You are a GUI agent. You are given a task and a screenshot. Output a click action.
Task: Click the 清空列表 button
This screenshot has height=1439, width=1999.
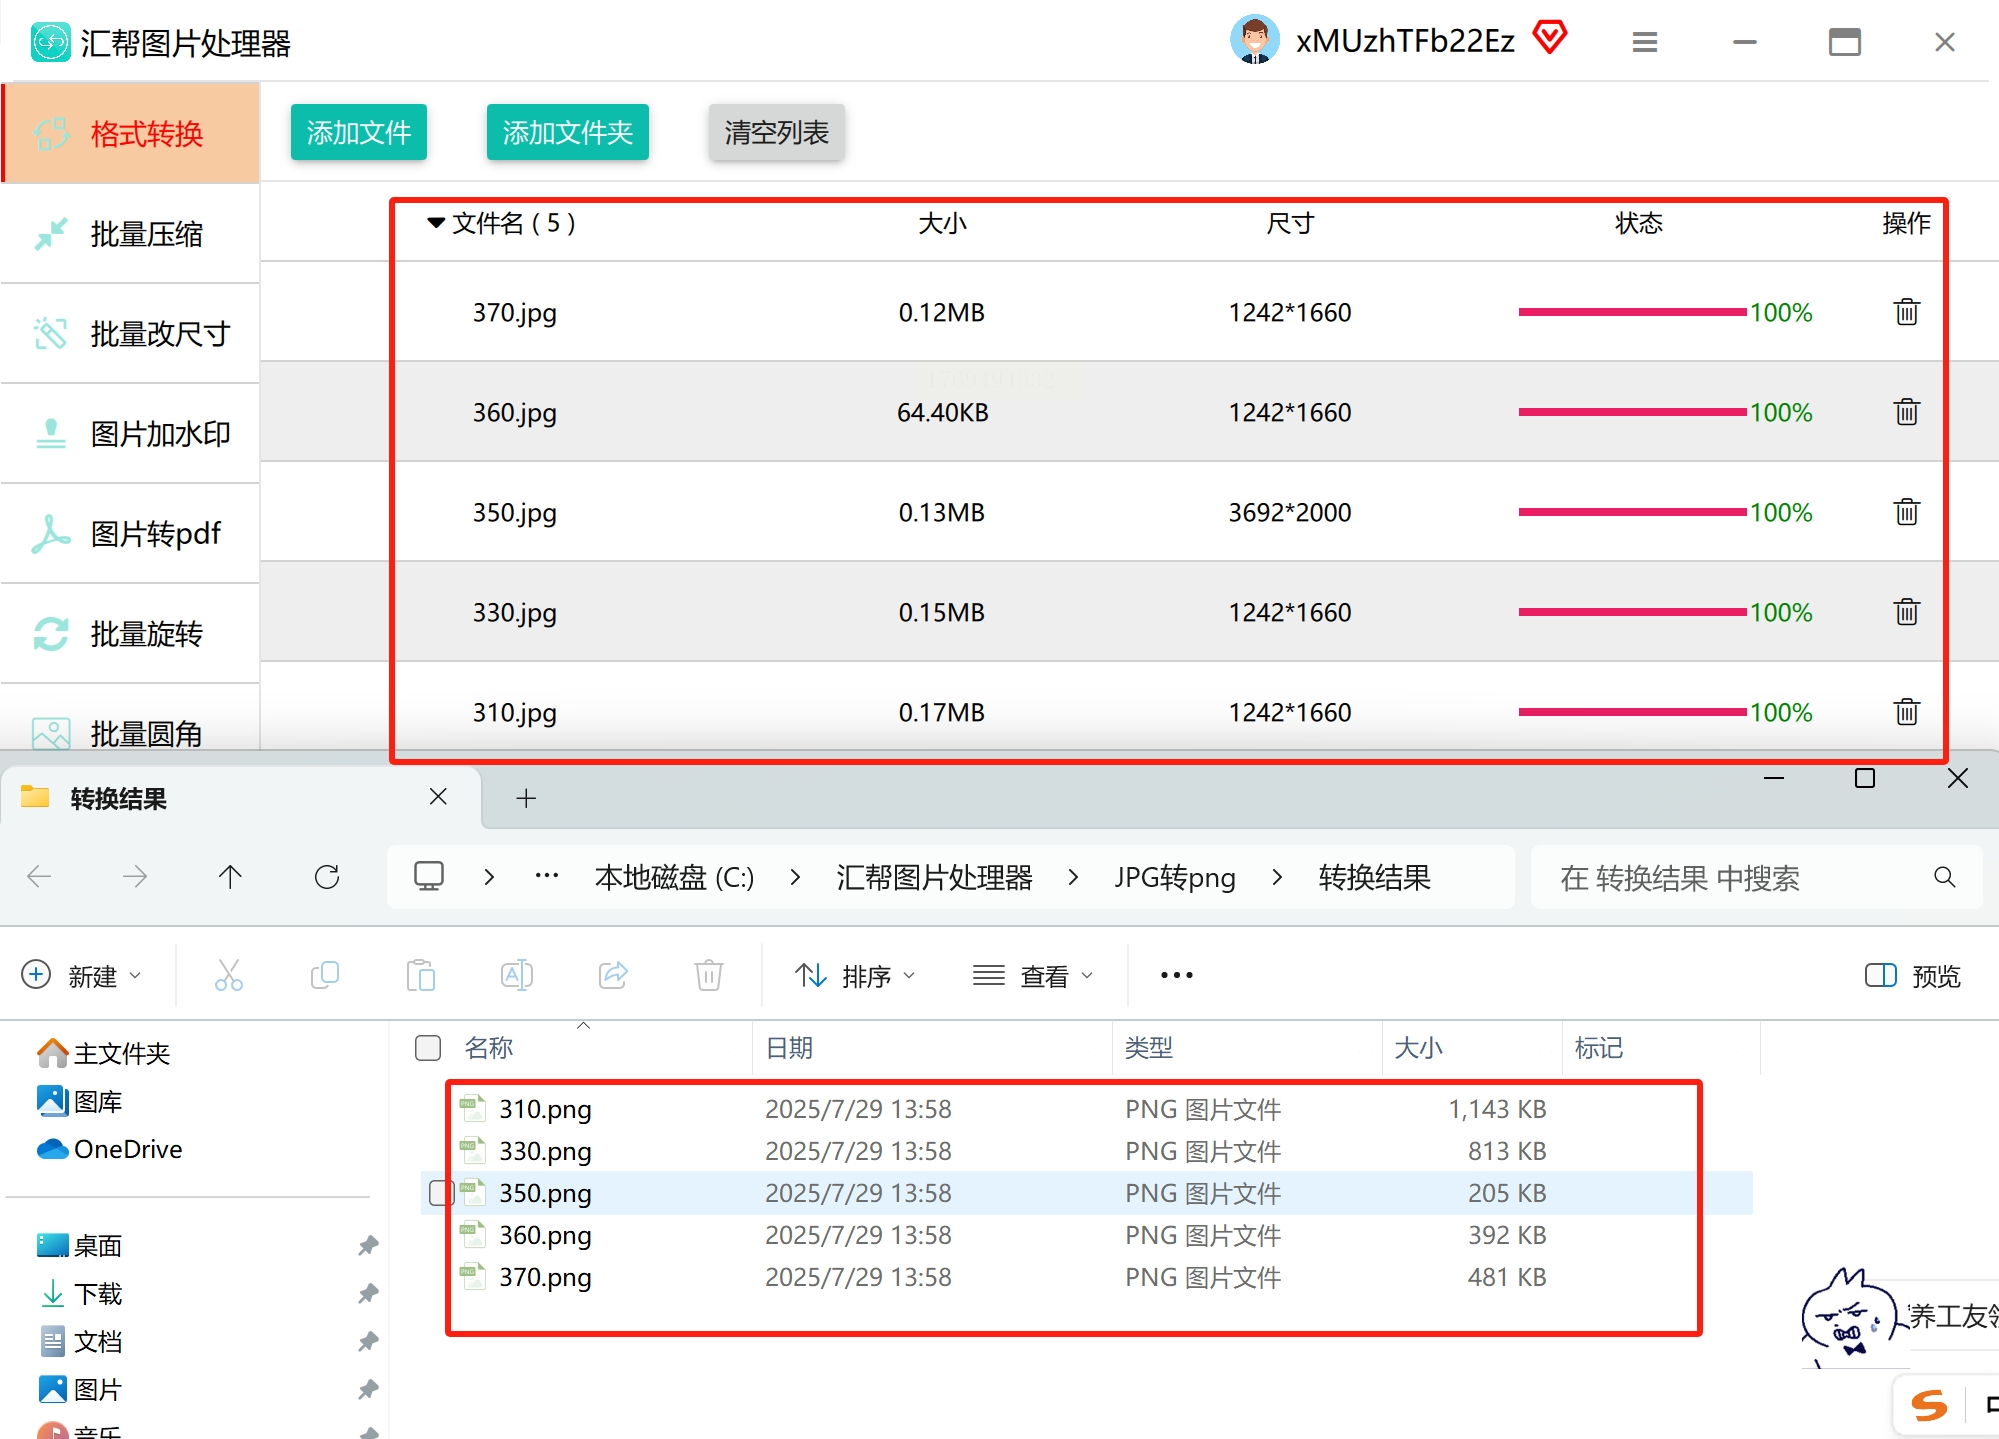point(776,132)
